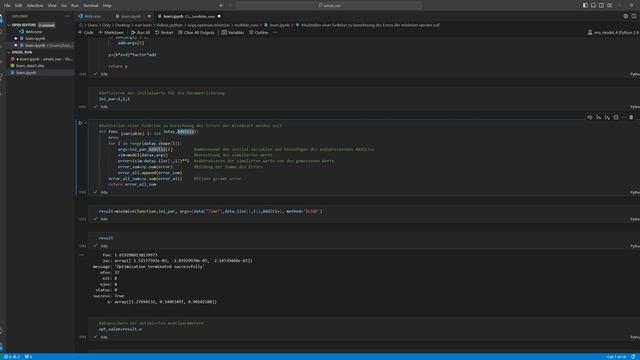640x360 pixels.
Task: Open the Edit menu
Action: click(18, 6)
